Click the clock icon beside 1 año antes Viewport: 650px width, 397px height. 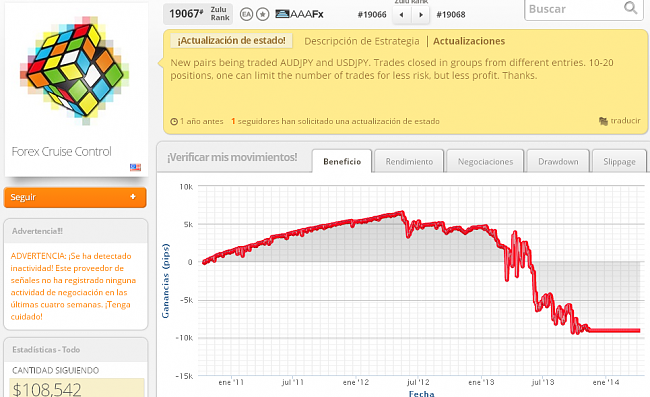pos(174,121)
